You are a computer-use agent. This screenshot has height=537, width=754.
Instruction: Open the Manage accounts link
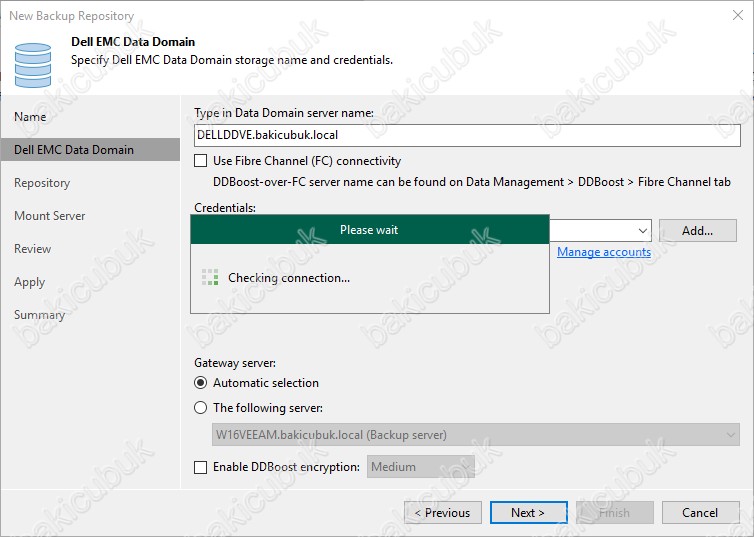coord(604,252)
